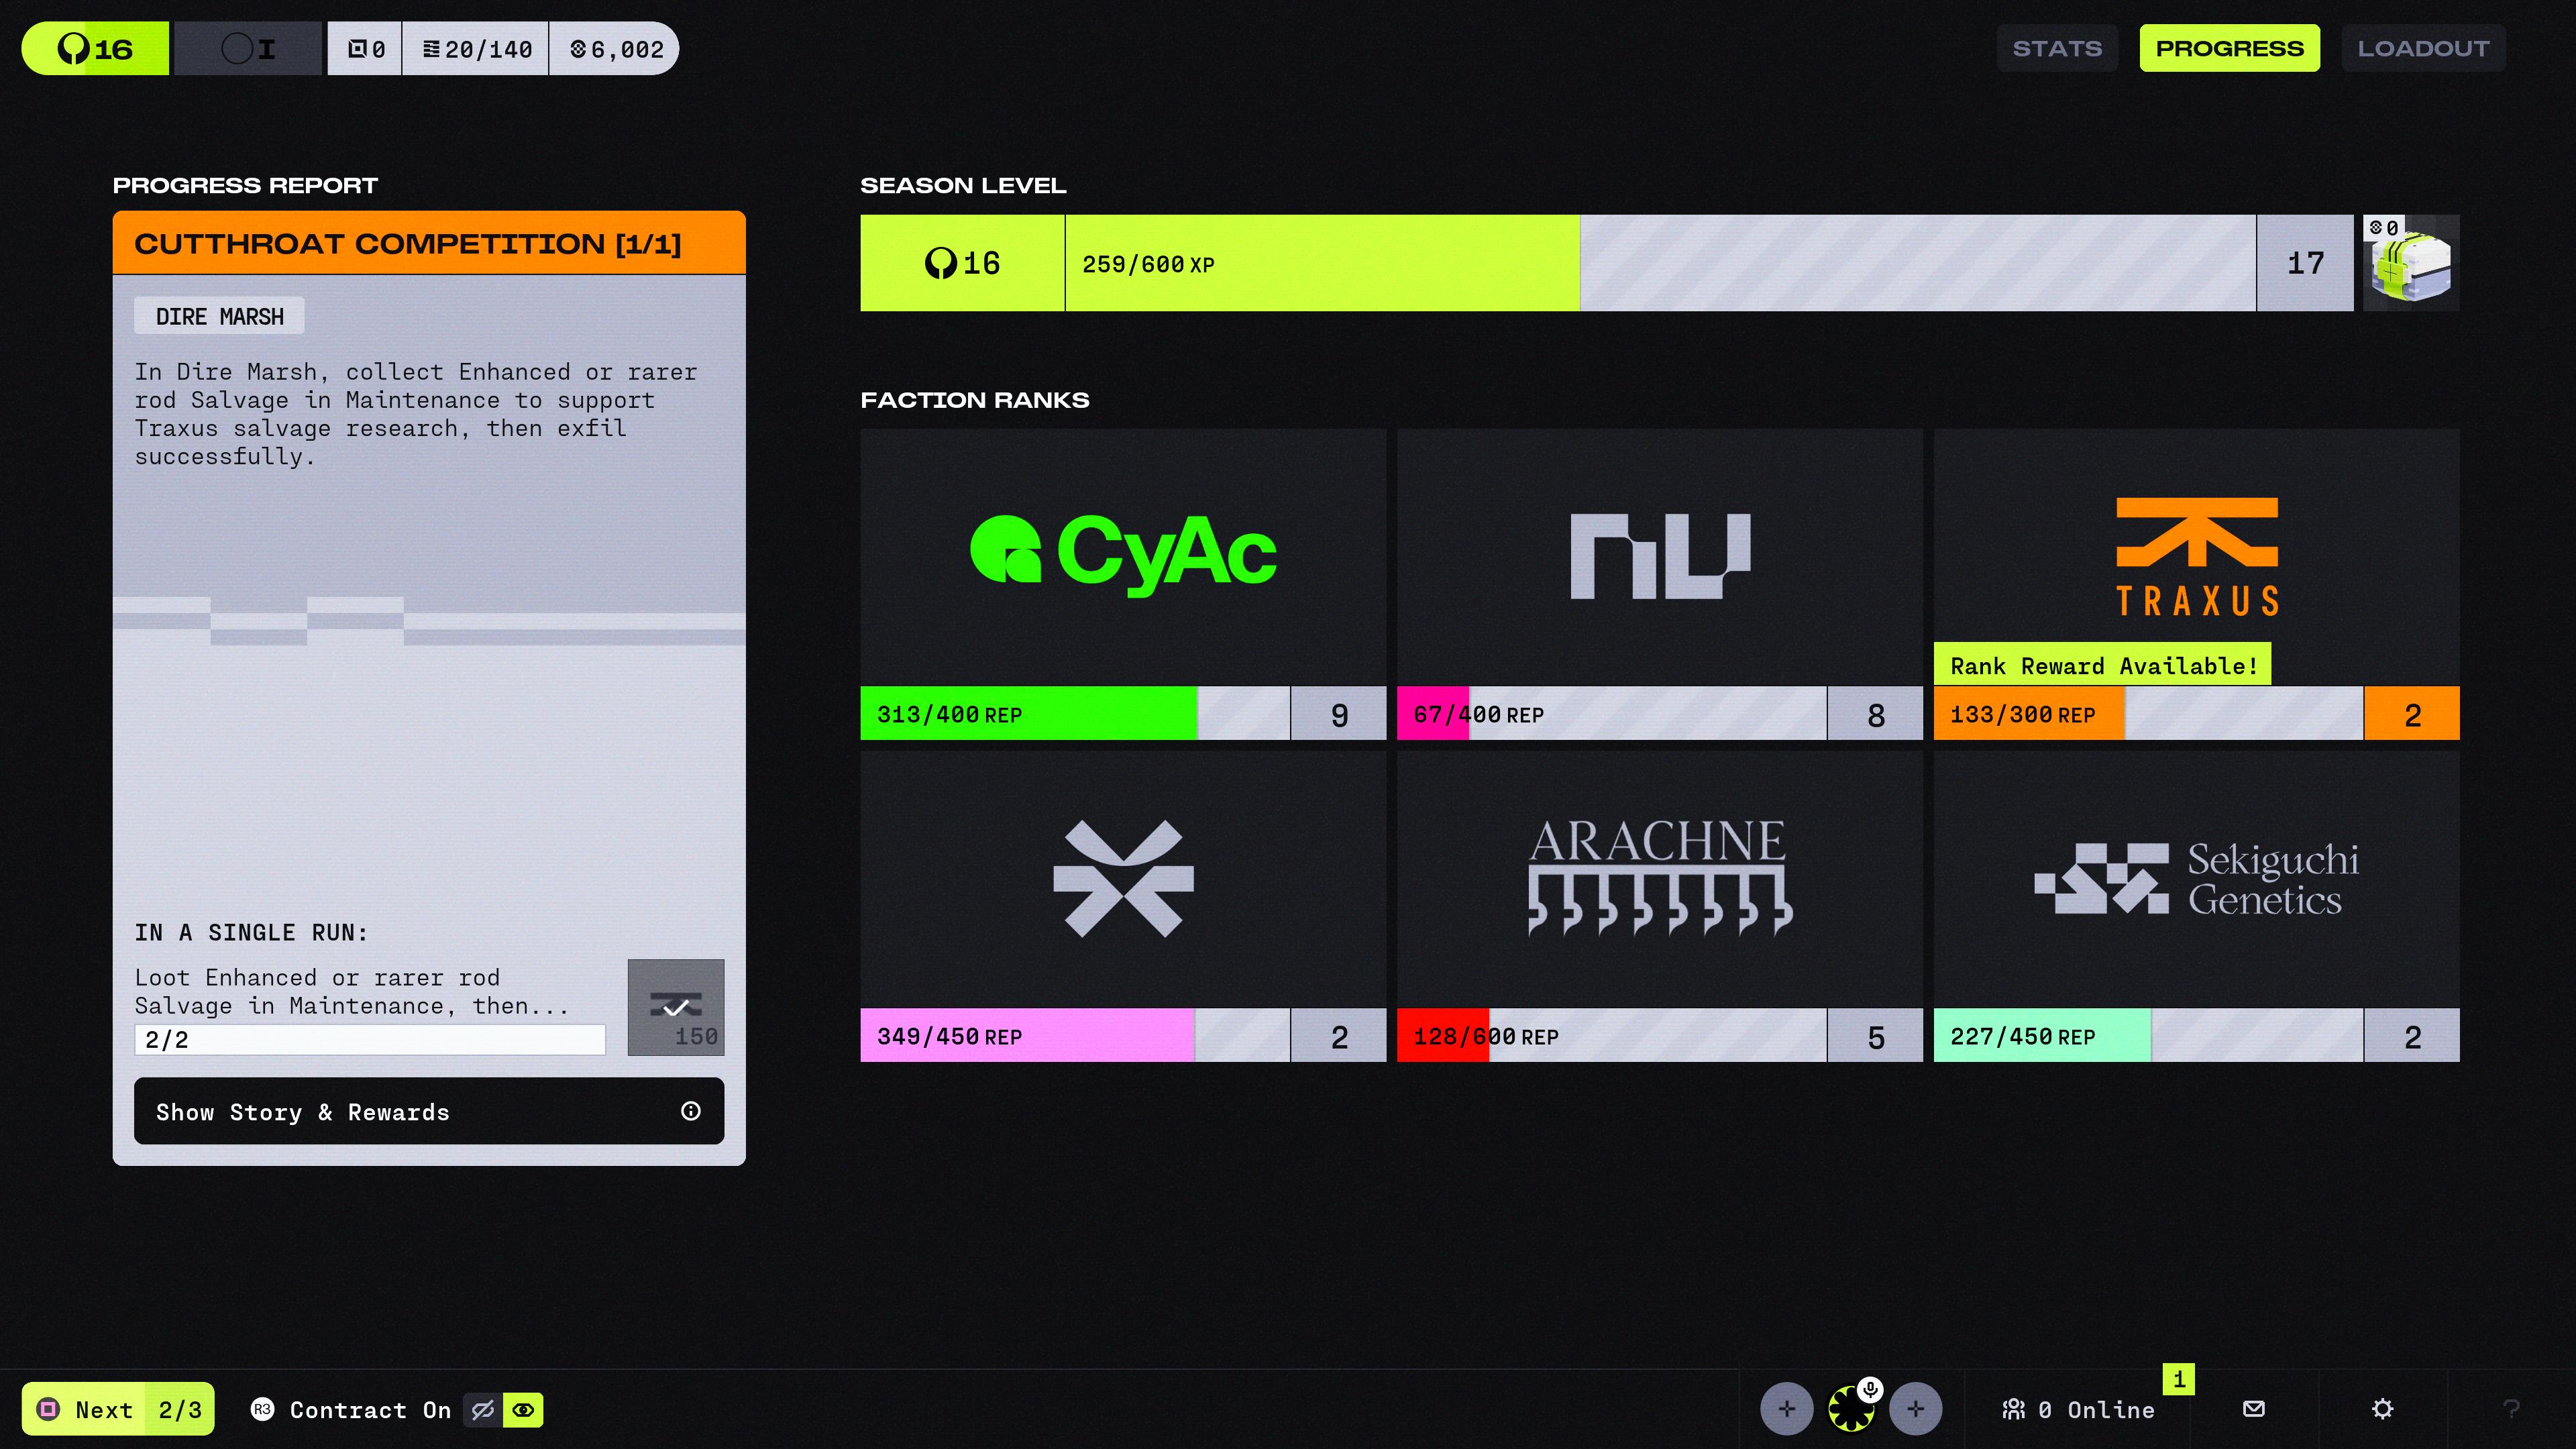Click the player avatar with microphone badge
2576x1449 pixels.
[x=1851, y=1409]
